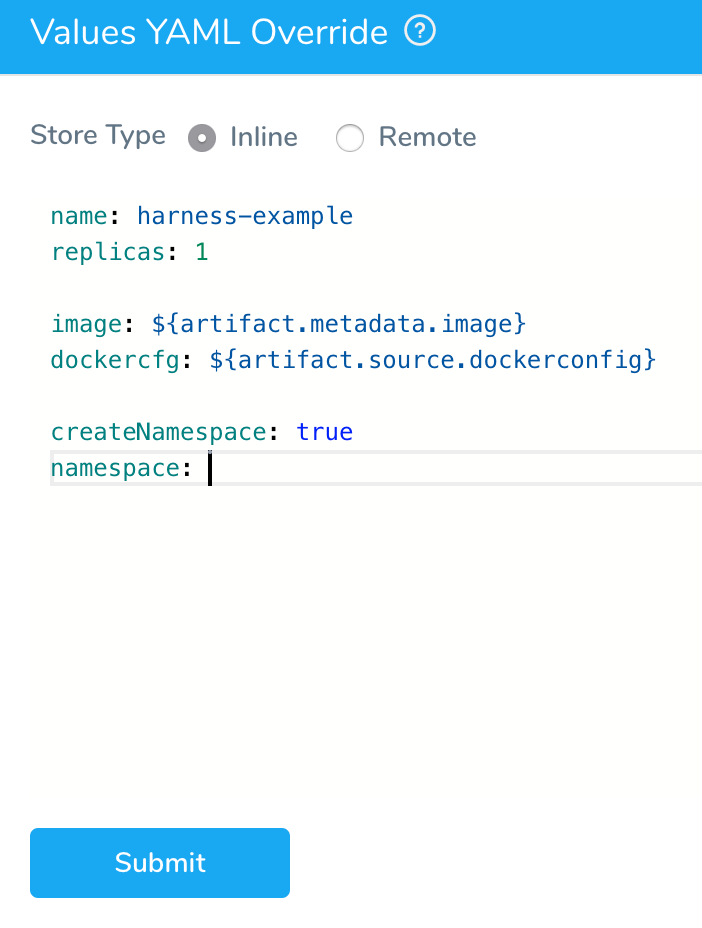Open the help question mark icon
Screen dimensions: 702x928
[x=420, y=31]
